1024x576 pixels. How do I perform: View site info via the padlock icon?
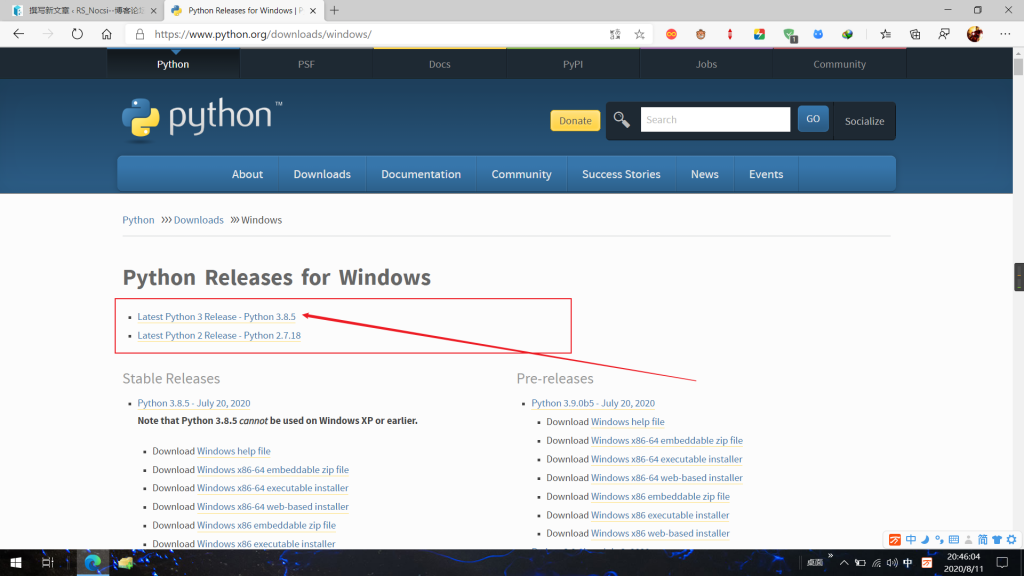tap(140, 34)
